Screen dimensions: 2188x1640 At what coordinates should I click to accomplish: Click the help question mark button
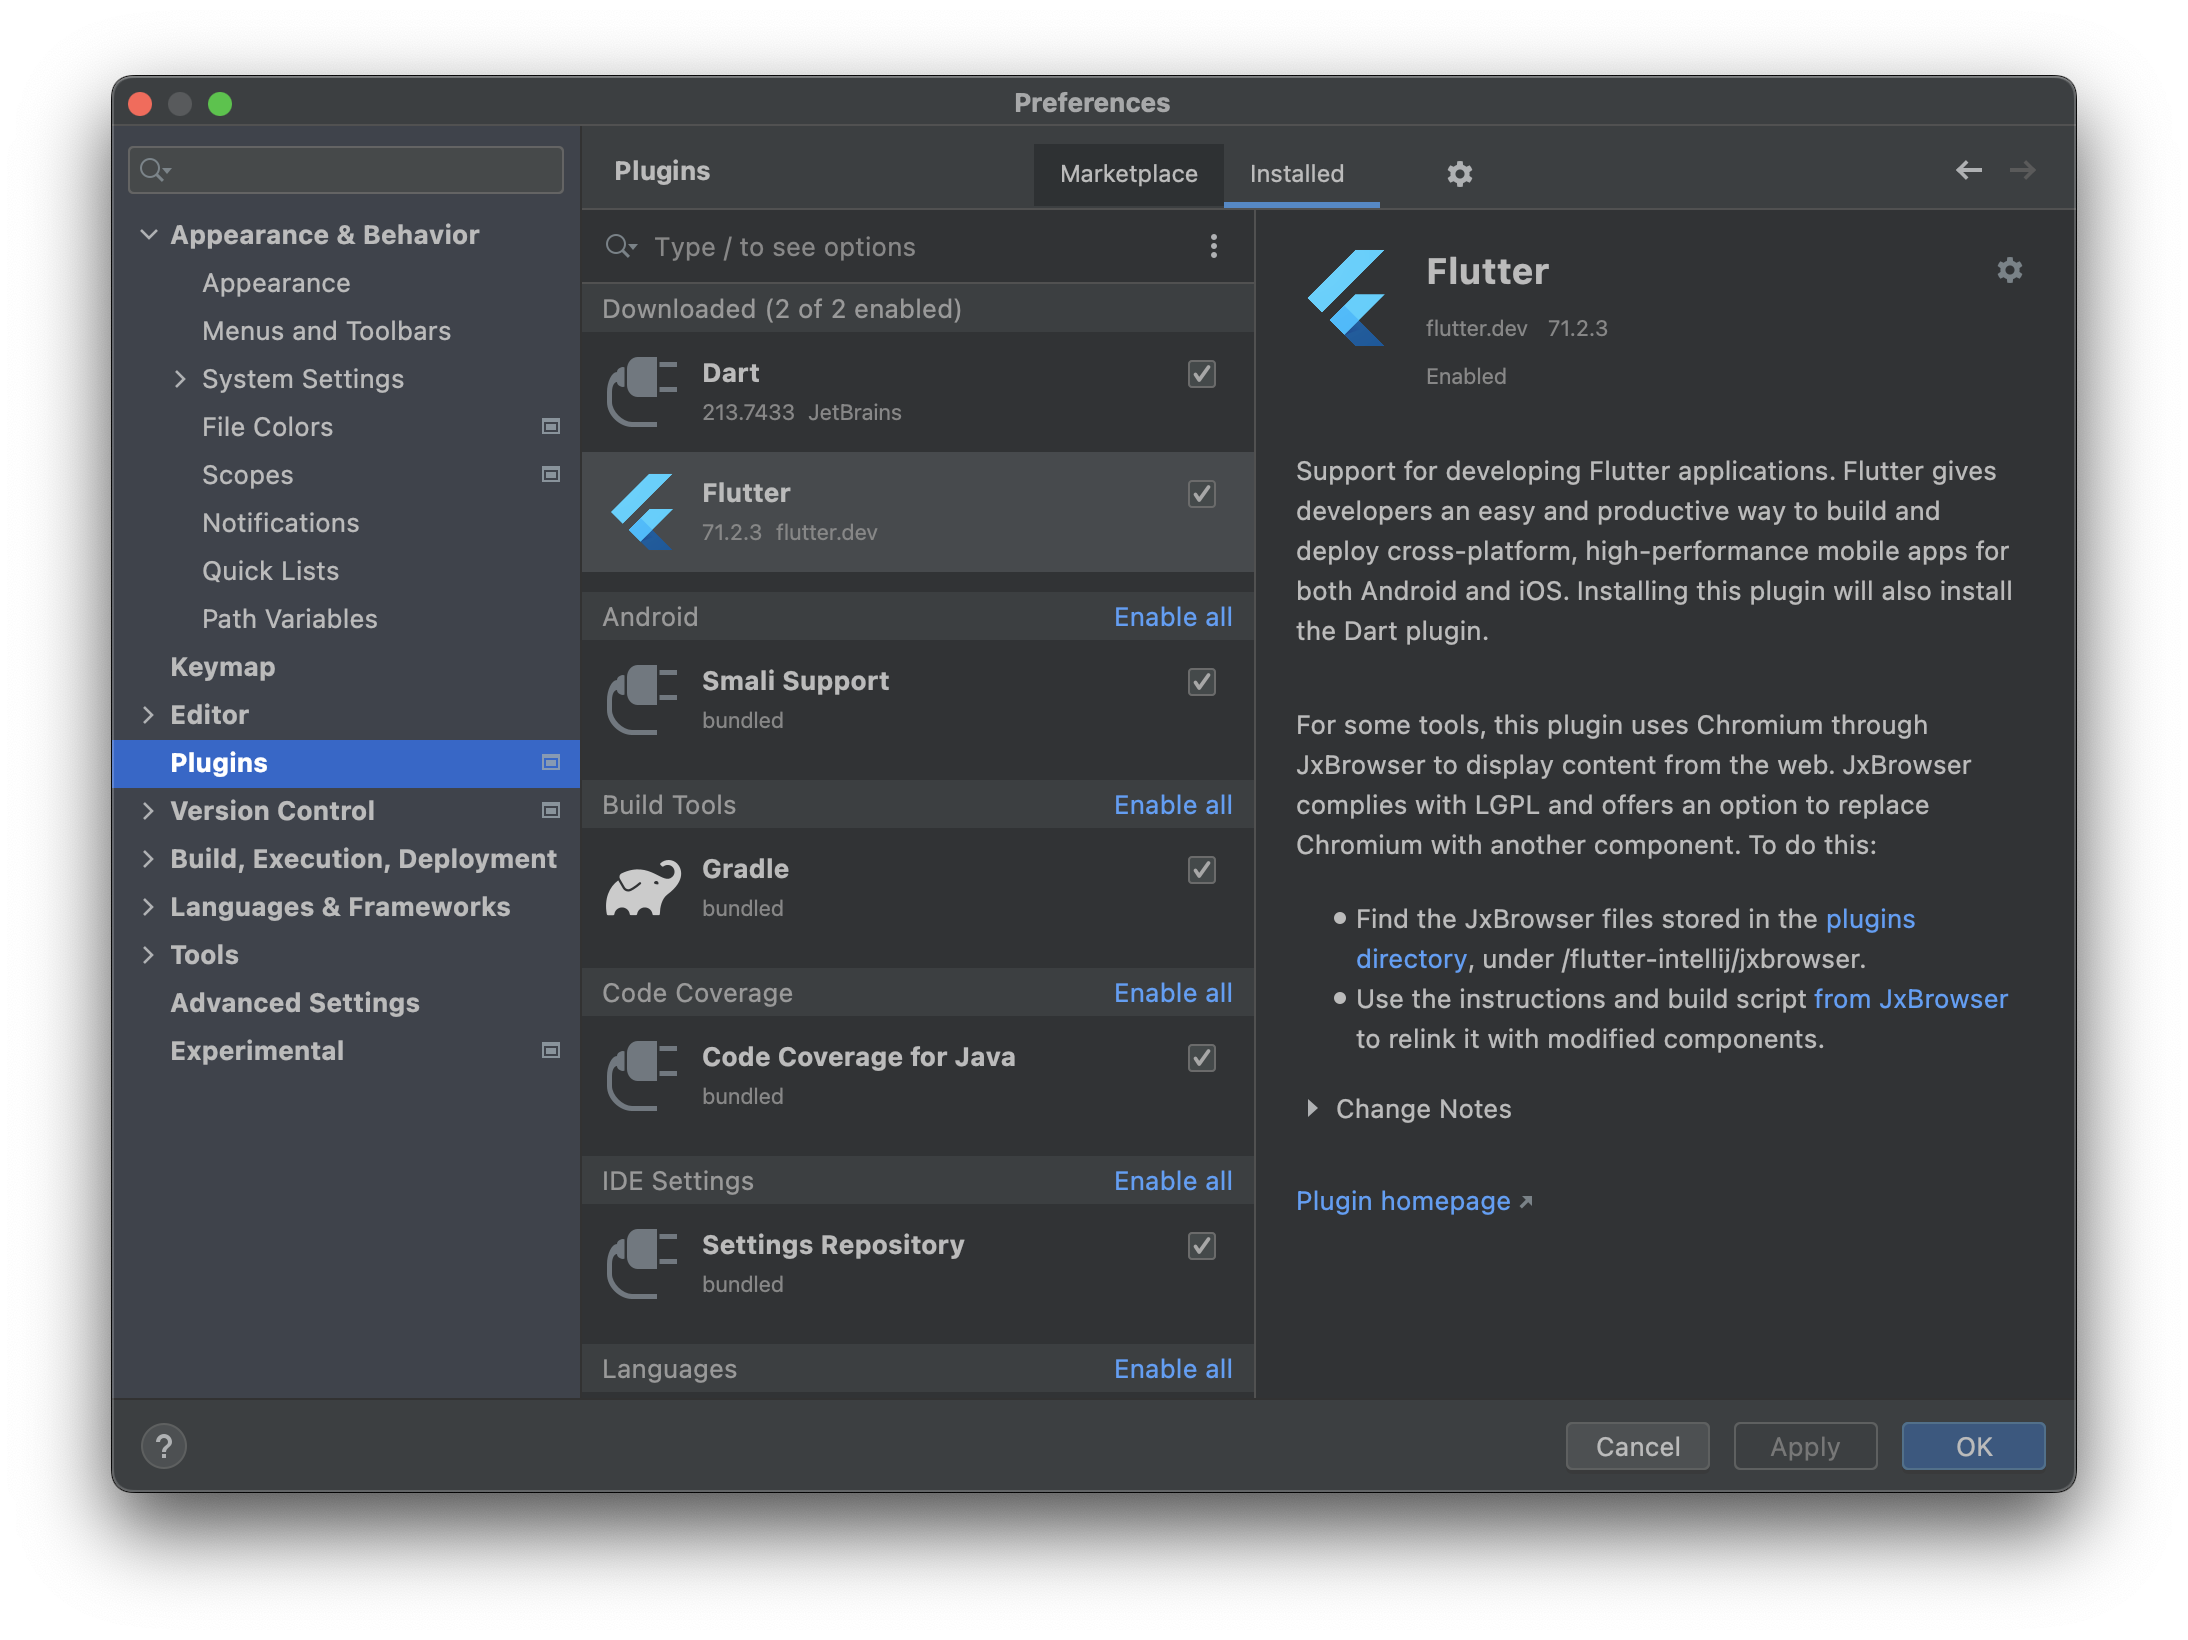click(x=164, y=1446)
